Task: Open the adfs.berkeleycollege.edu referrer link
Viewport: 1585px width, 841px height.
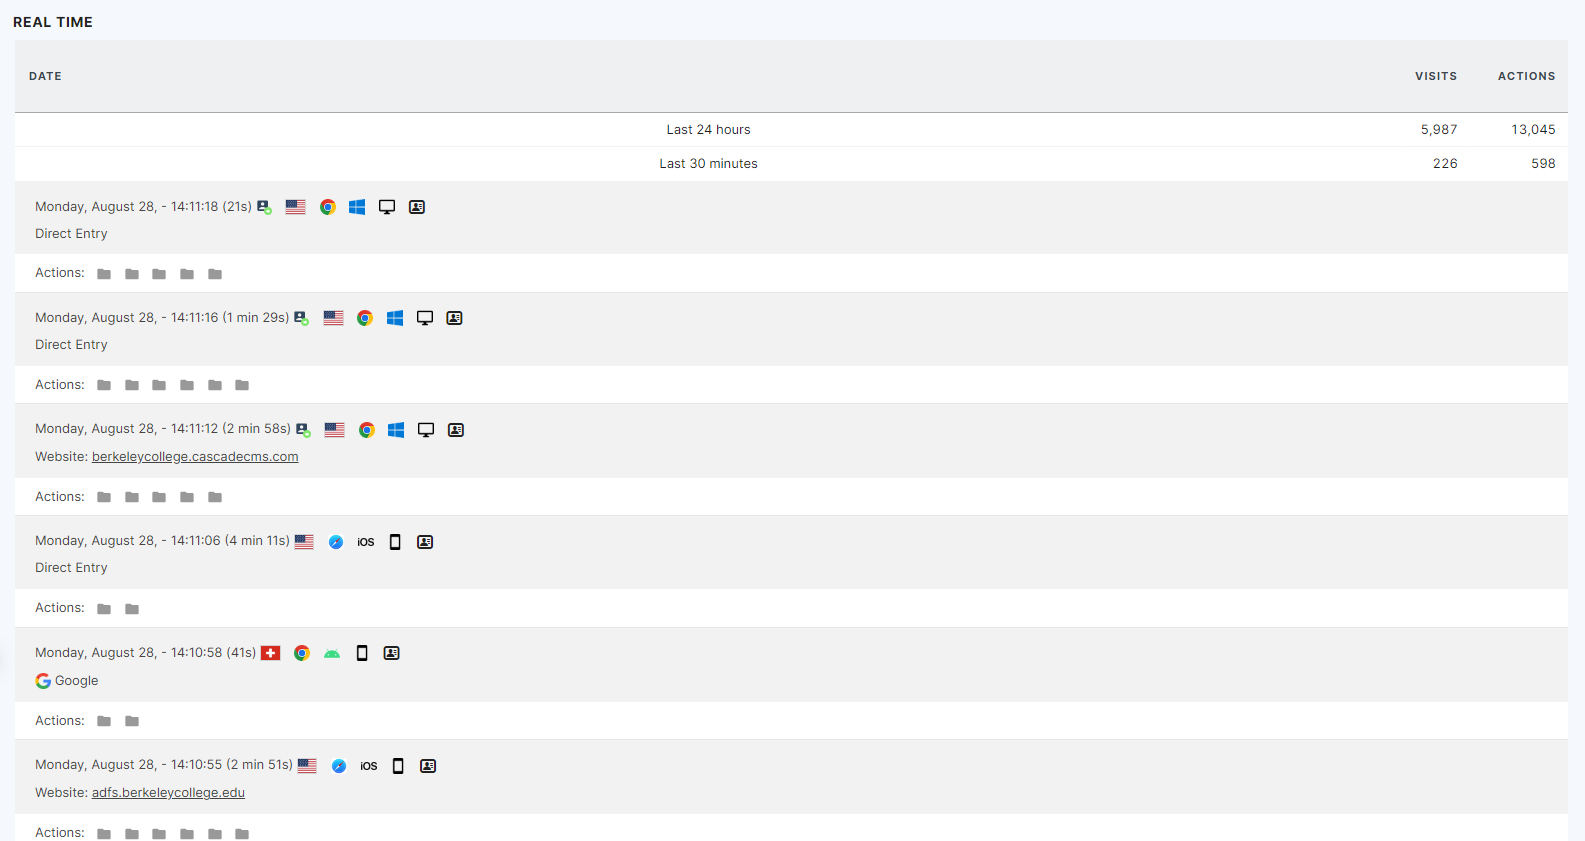Action: click(168, 793)
